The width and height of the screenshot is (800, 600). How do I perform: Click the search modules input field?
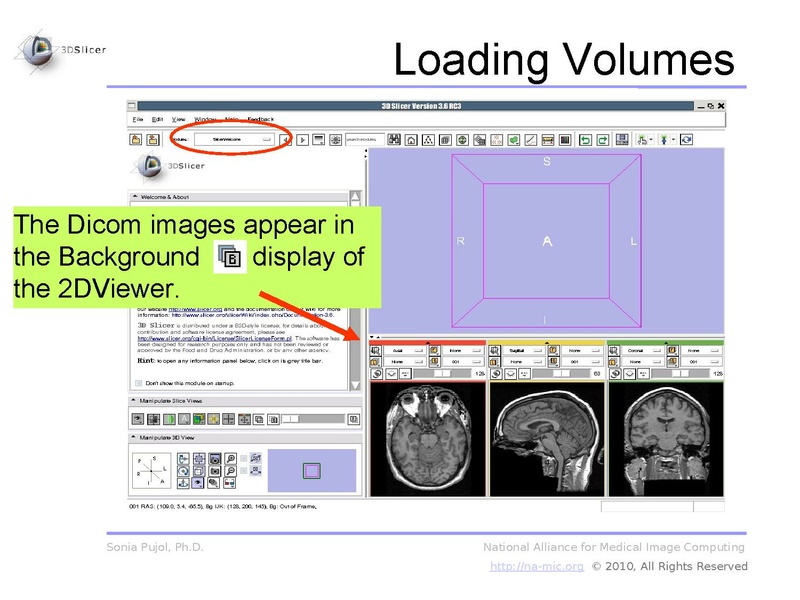[x=365, y=137]
